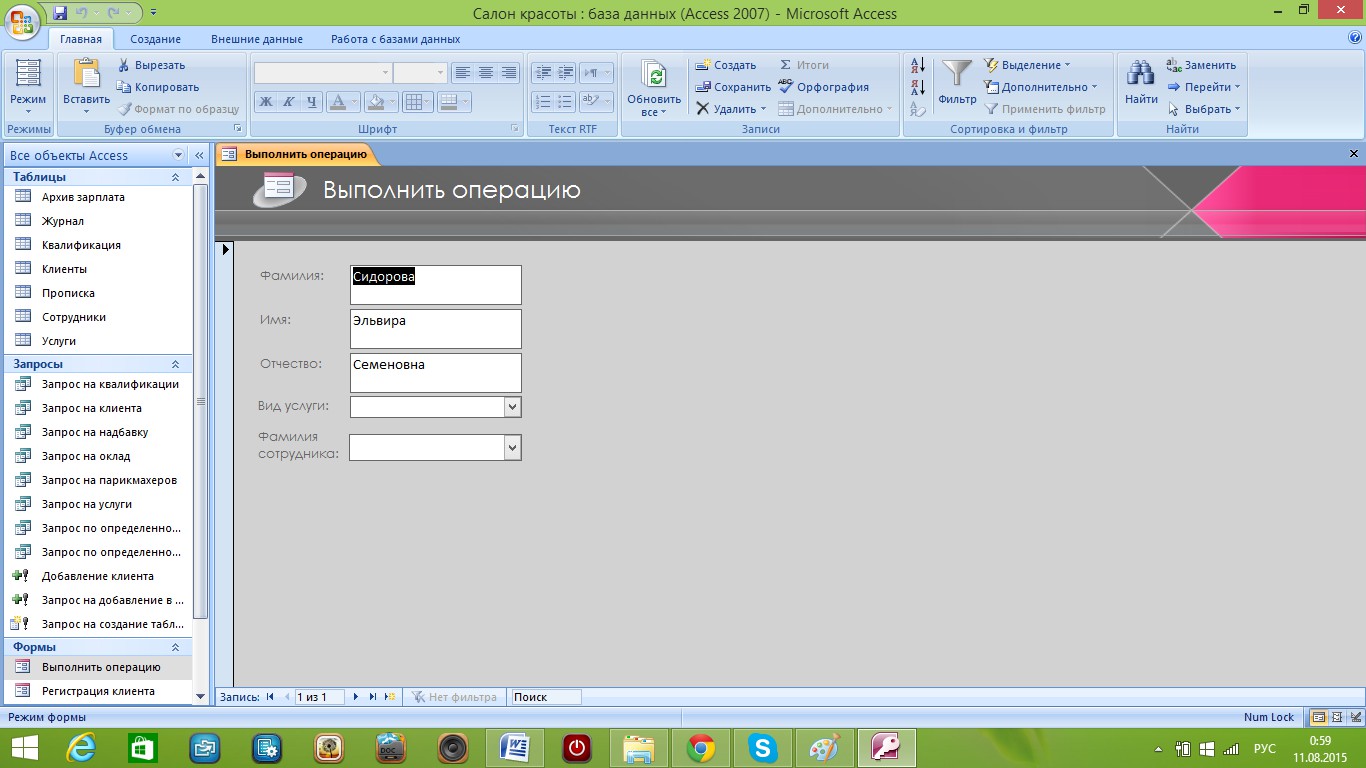Open Все объекты Access navigation dropdown

[x=179, y=155]
